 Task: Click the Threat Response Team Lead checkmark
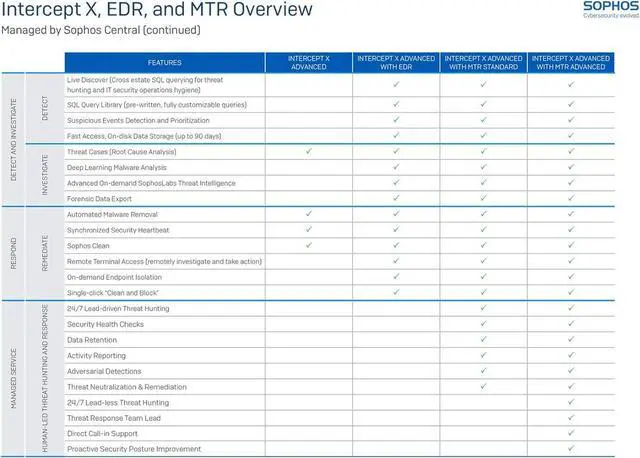pos(571,418)
